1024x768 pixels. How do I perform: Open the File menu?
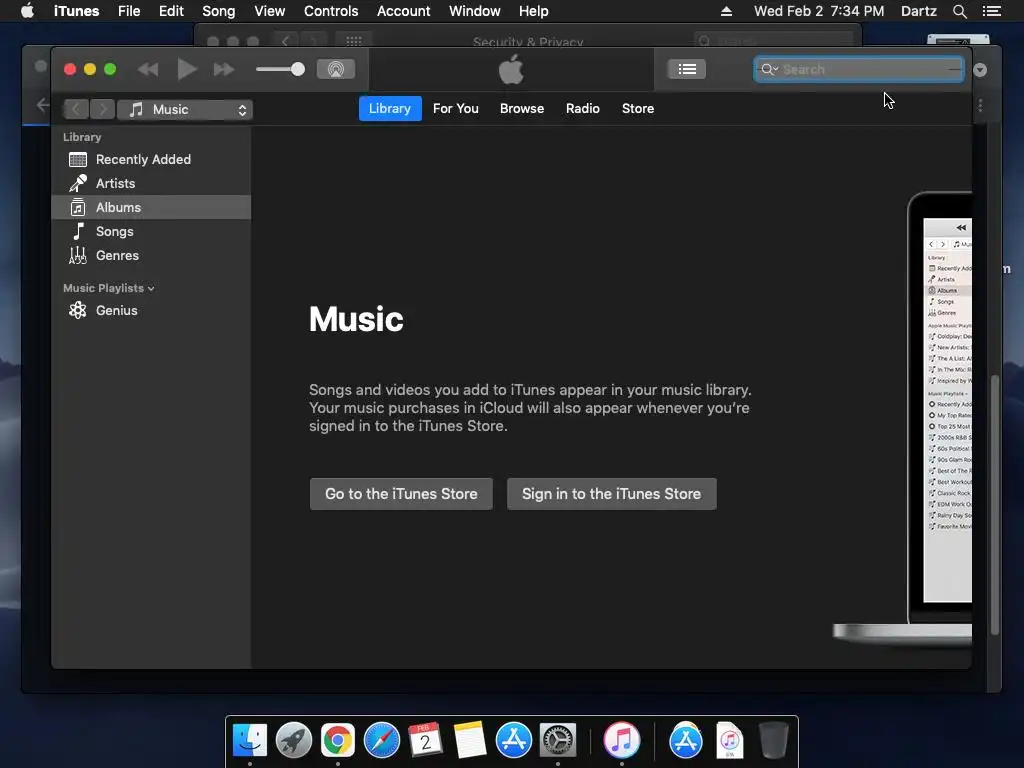[129, 11]
